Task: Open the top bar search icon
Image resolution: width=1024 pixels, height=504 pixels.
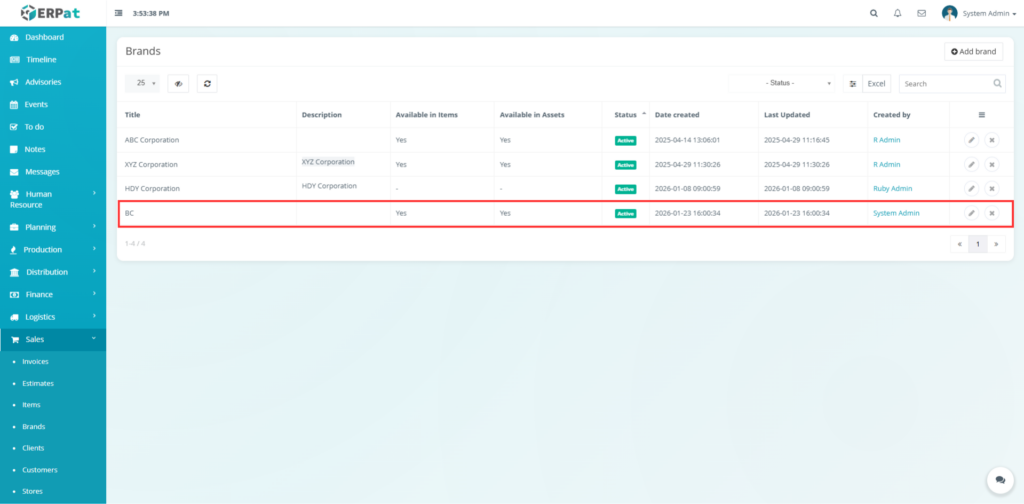Action: click(x=874, y=13)
